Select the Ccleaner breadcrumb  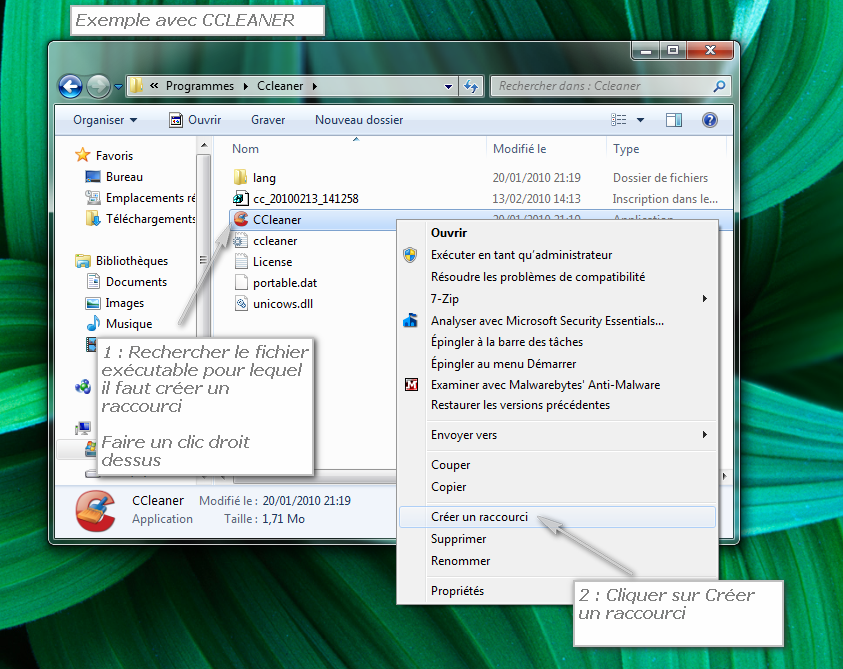tap(280, 86)
